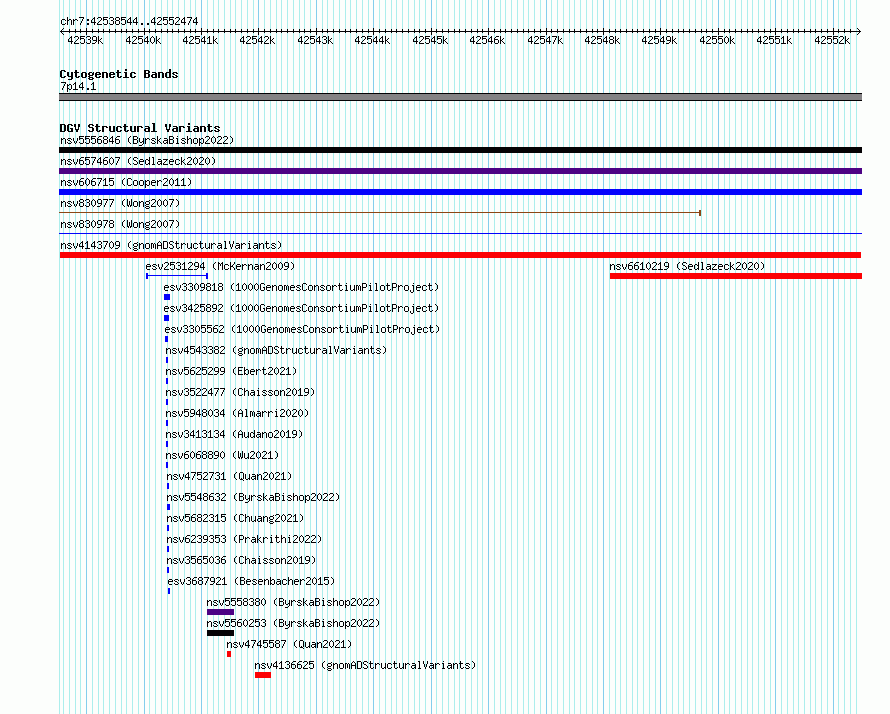Click the 42545k ruler tick label
Image resolution: width=890 pixels, height=714 pixels.
point(430,40)
